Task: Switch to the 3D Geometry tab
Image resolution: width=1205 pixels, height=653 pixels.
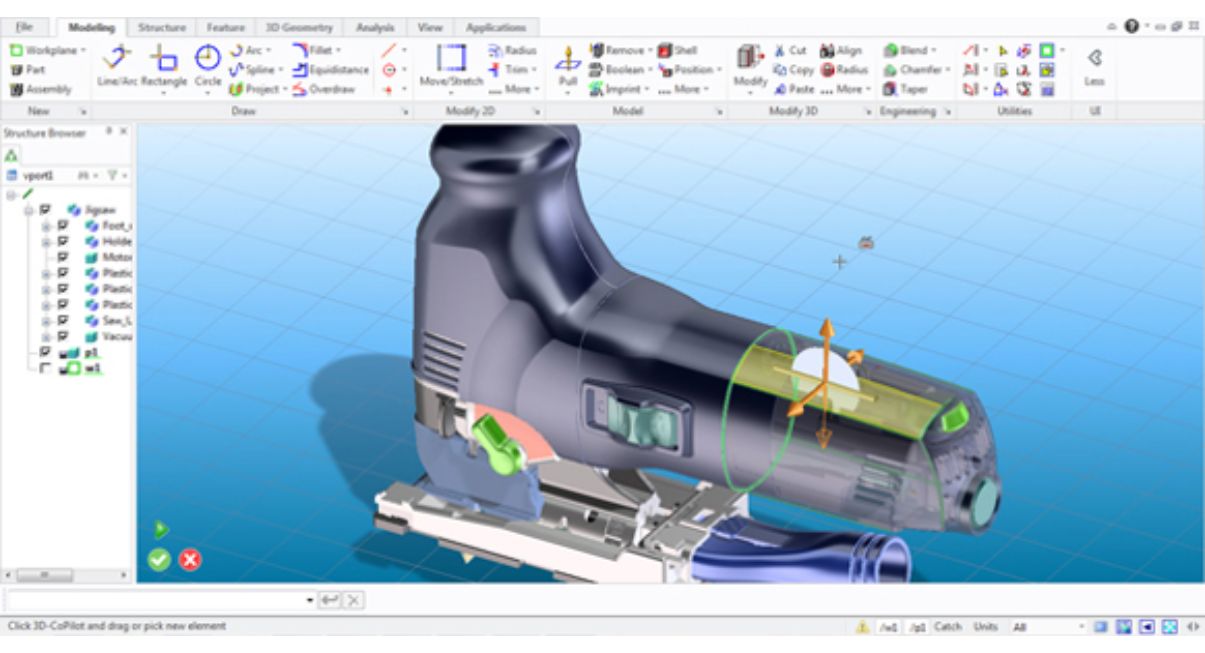Action: point(299,27)
